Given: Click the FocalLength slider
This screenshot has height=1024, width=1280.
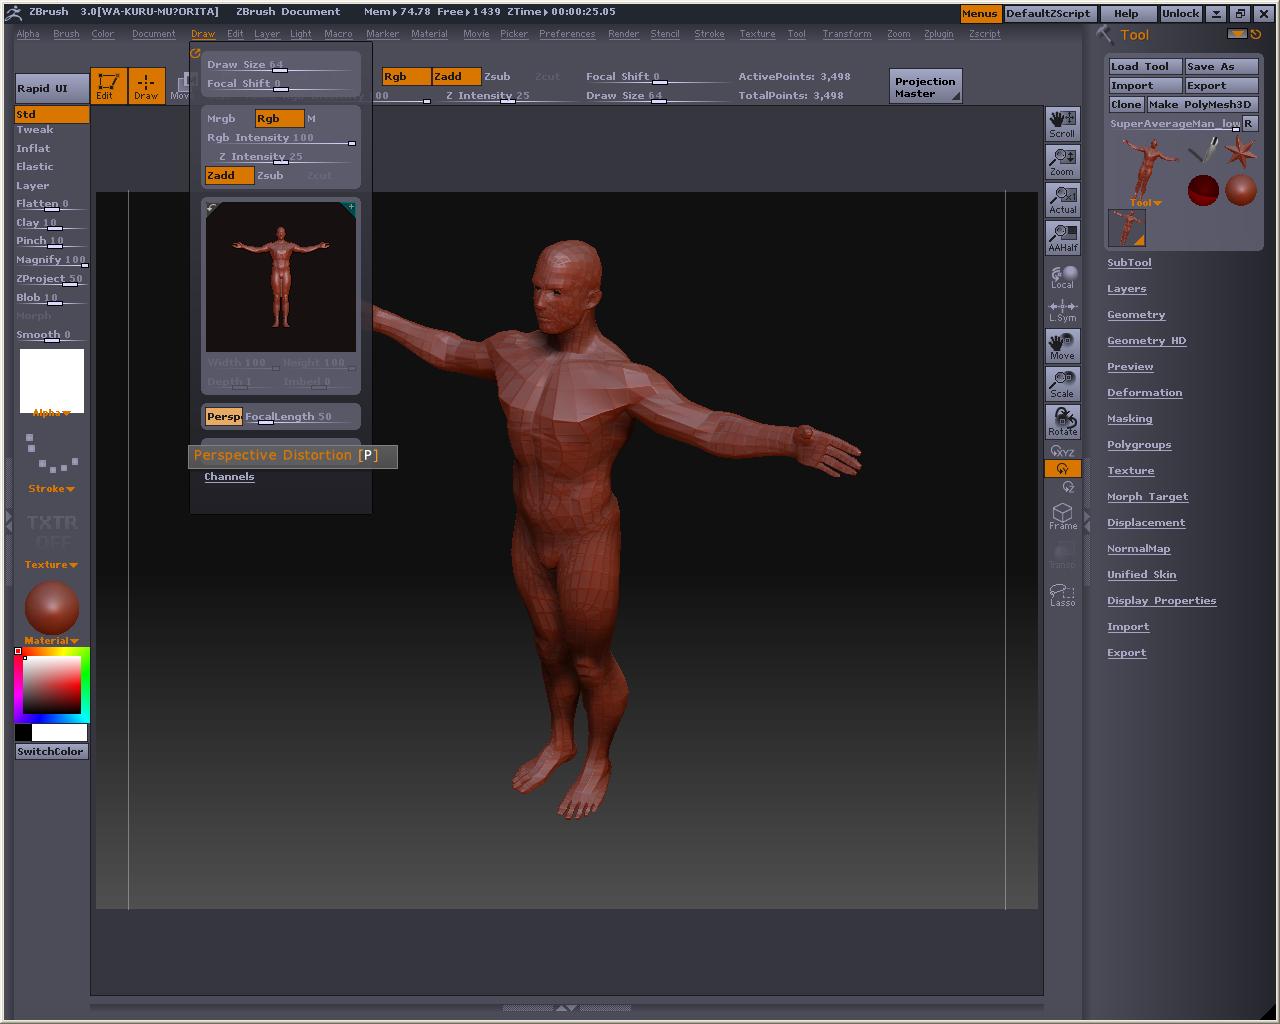Looking at the screenshot, I should [x=301, y=416].
